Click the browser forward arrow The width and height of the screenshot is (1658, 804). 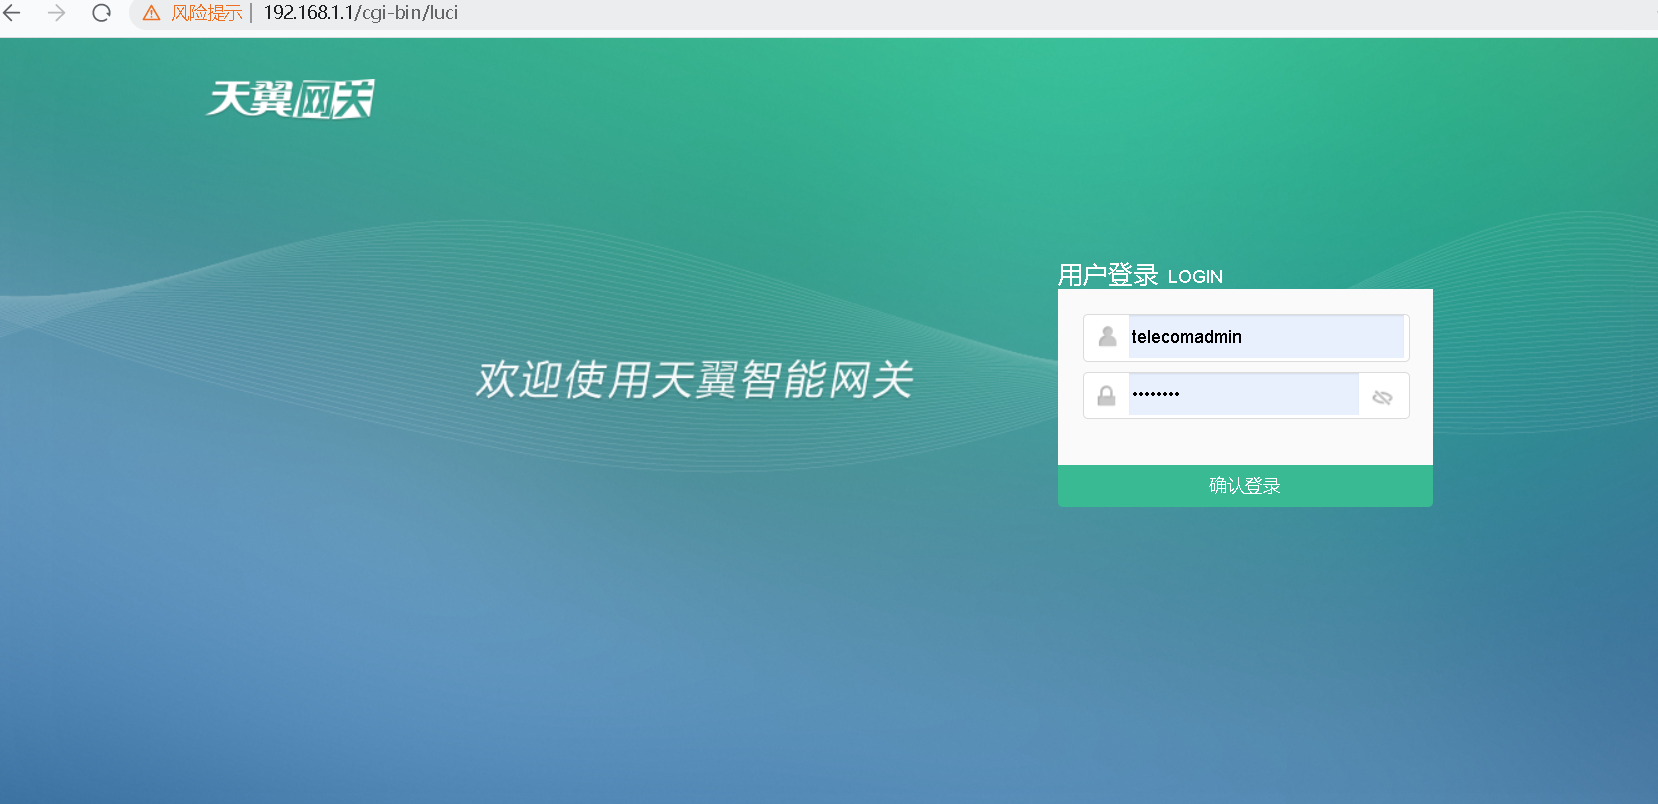click(57, 13)
